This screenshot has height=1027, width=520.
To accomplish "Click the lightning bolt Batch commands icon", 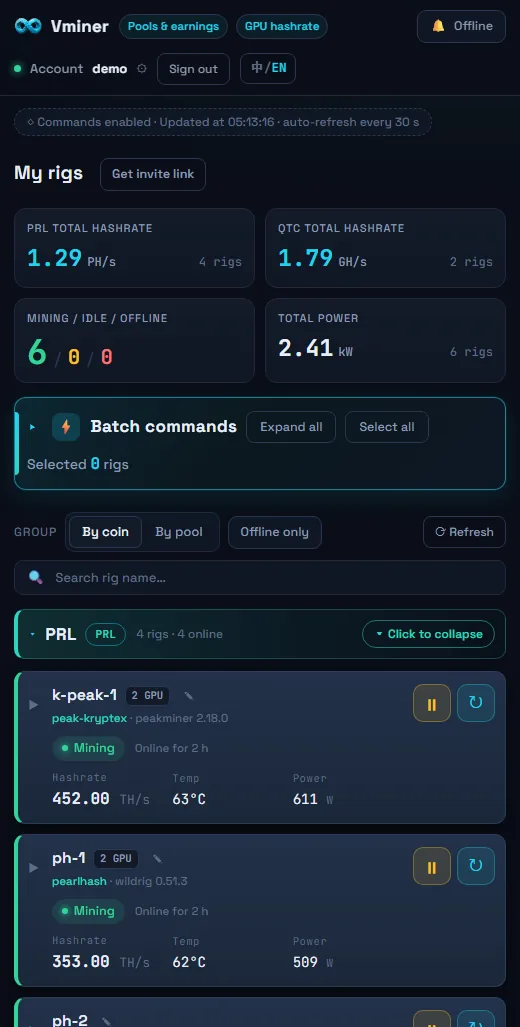I will click(x=65, y=427).
